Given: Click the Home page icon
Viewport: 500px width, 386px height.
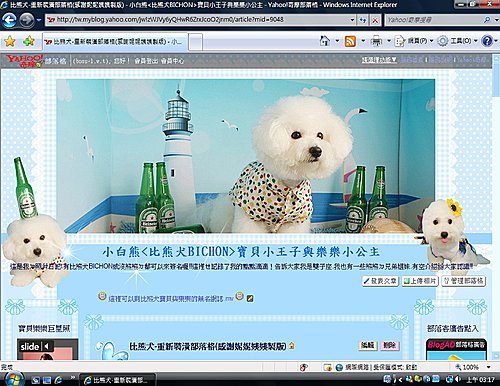Looking at the screenshot, I should (x=325, y=41).
